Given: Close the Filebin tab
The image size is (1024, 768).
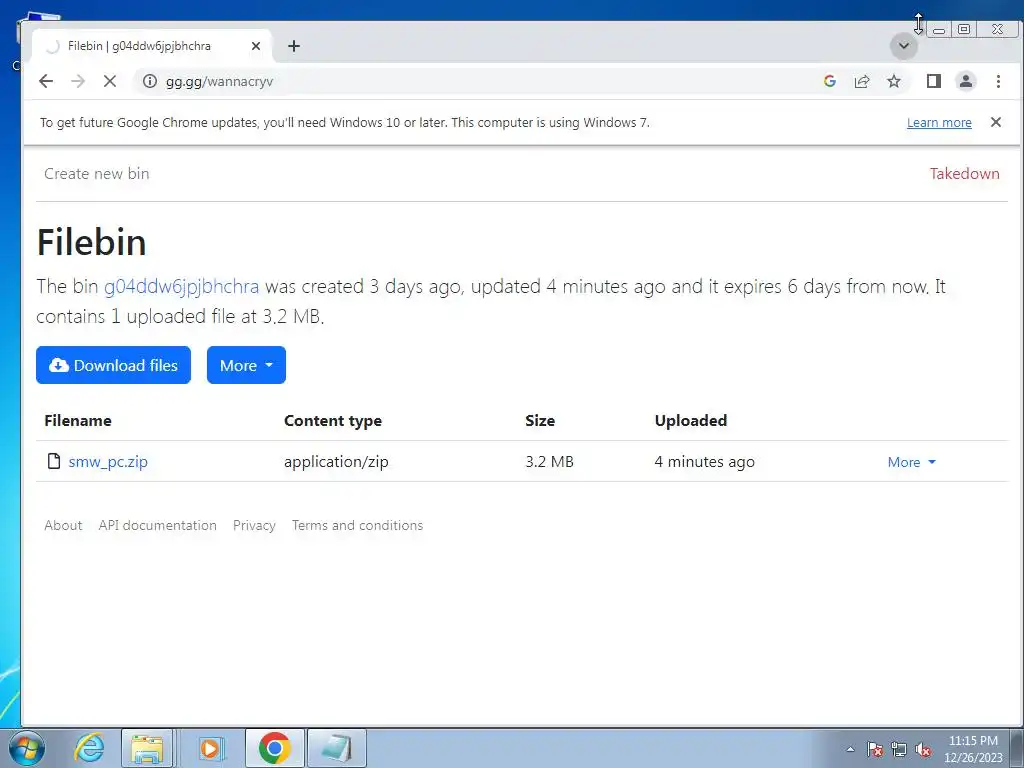Looking at the screenshot, I should [x=256, y=46].
